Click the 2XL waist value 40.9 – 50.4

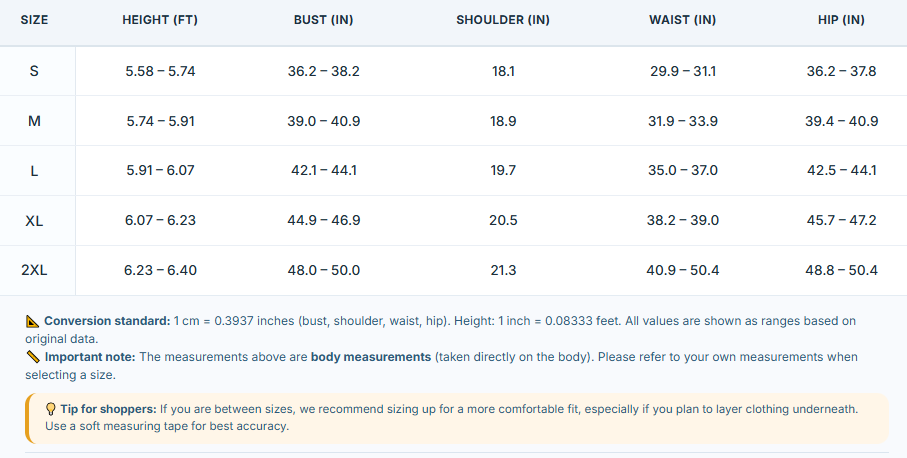point(683,271)
